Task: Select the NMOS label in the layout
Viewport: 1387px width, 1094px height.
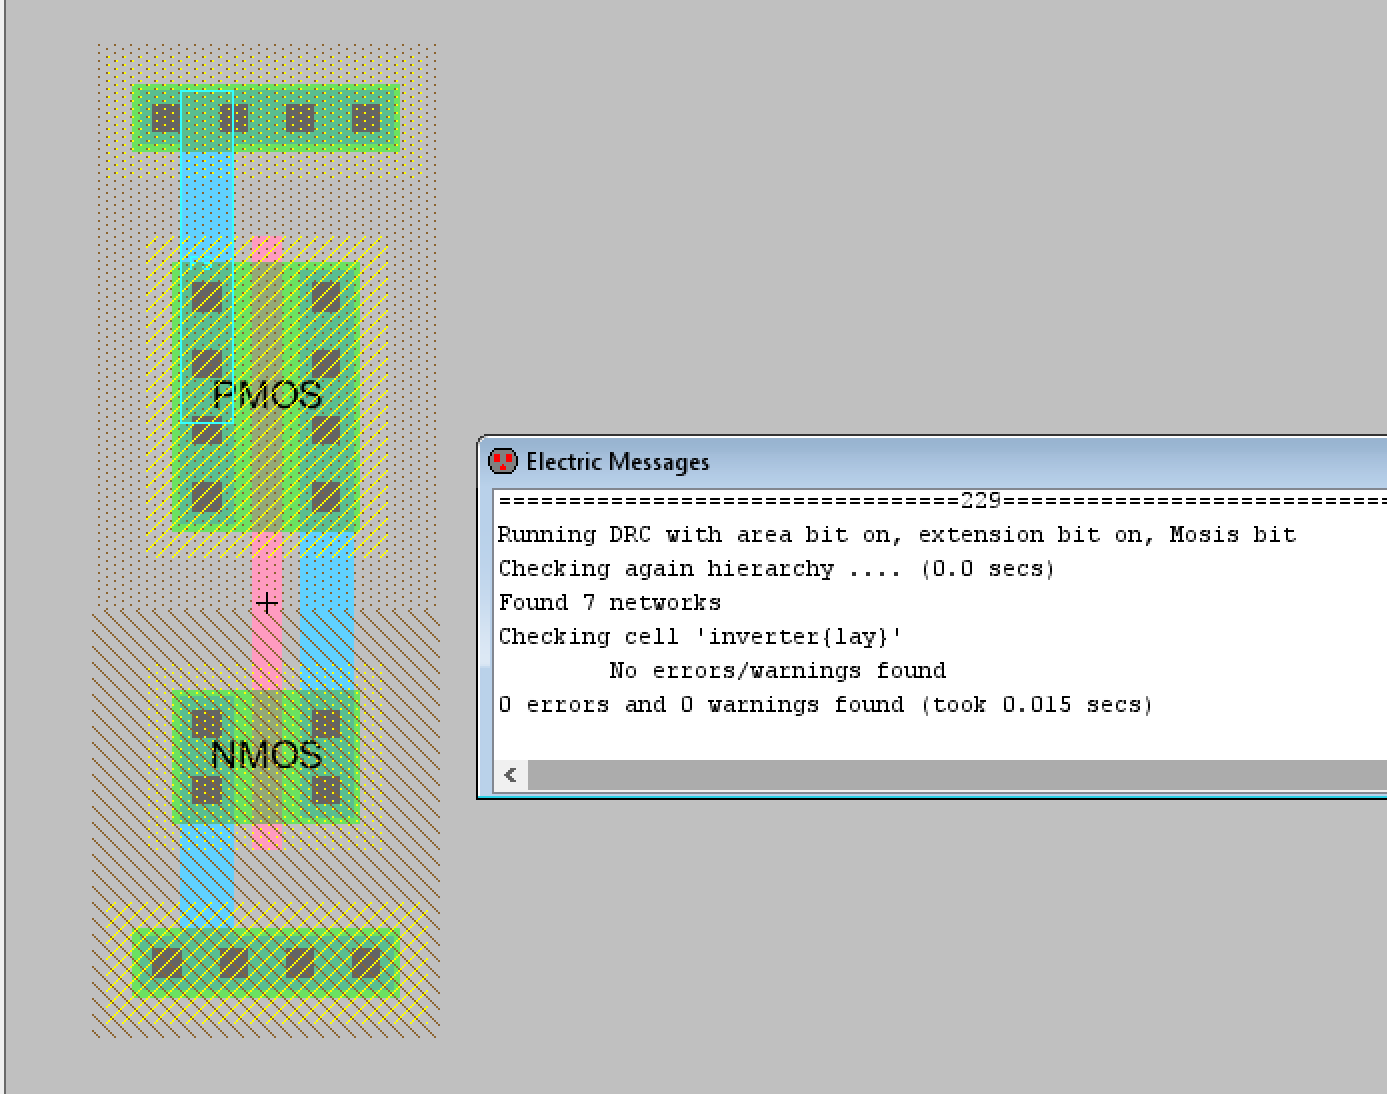Action: tap(266, 755)
